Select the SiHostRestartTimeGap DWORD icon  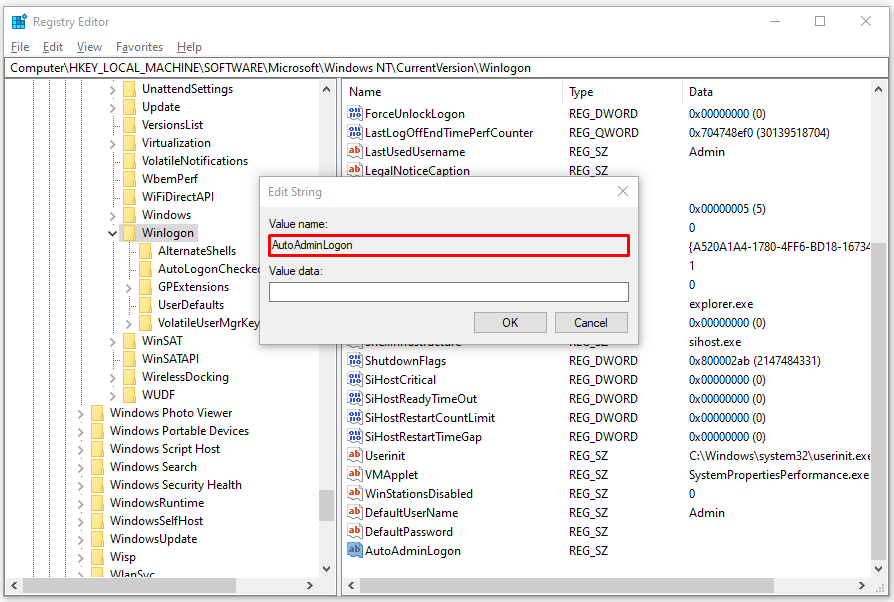point(355,437)
